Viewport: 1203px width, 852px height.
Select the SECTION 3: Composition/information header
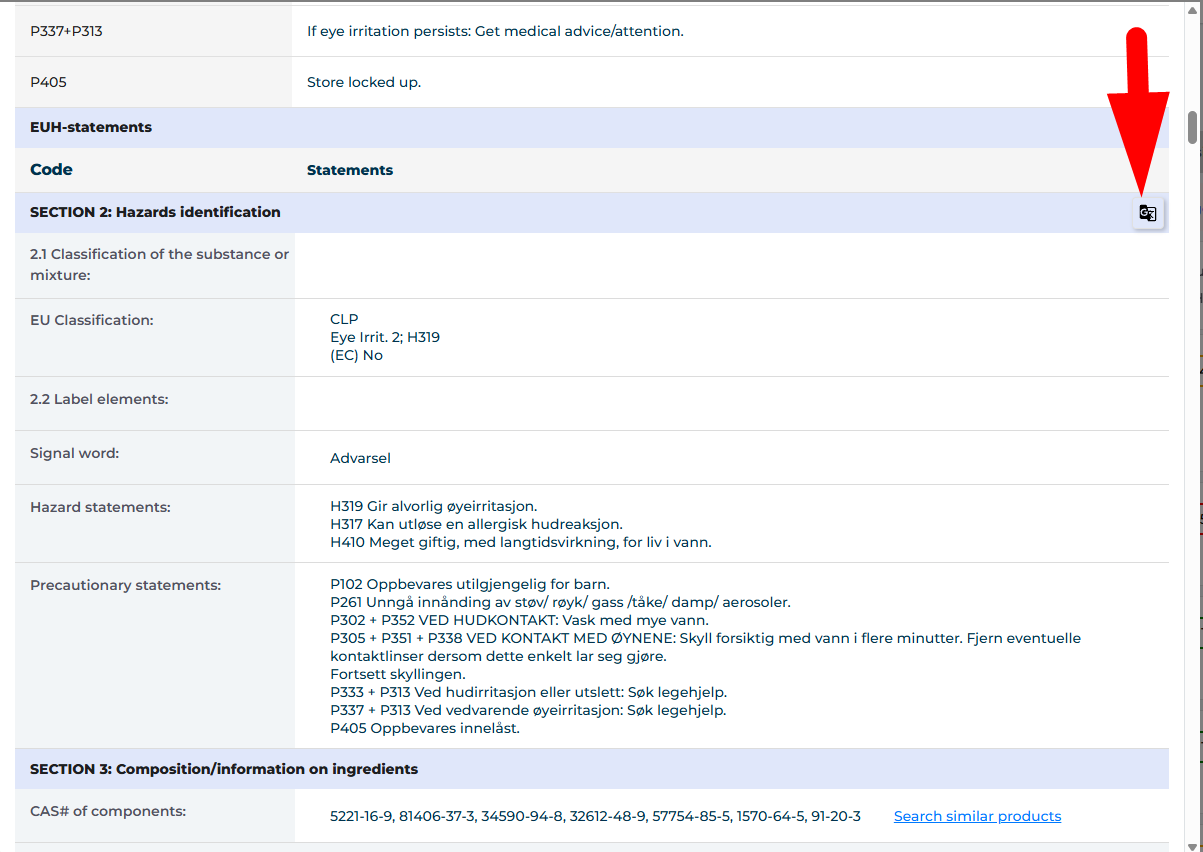224,769
